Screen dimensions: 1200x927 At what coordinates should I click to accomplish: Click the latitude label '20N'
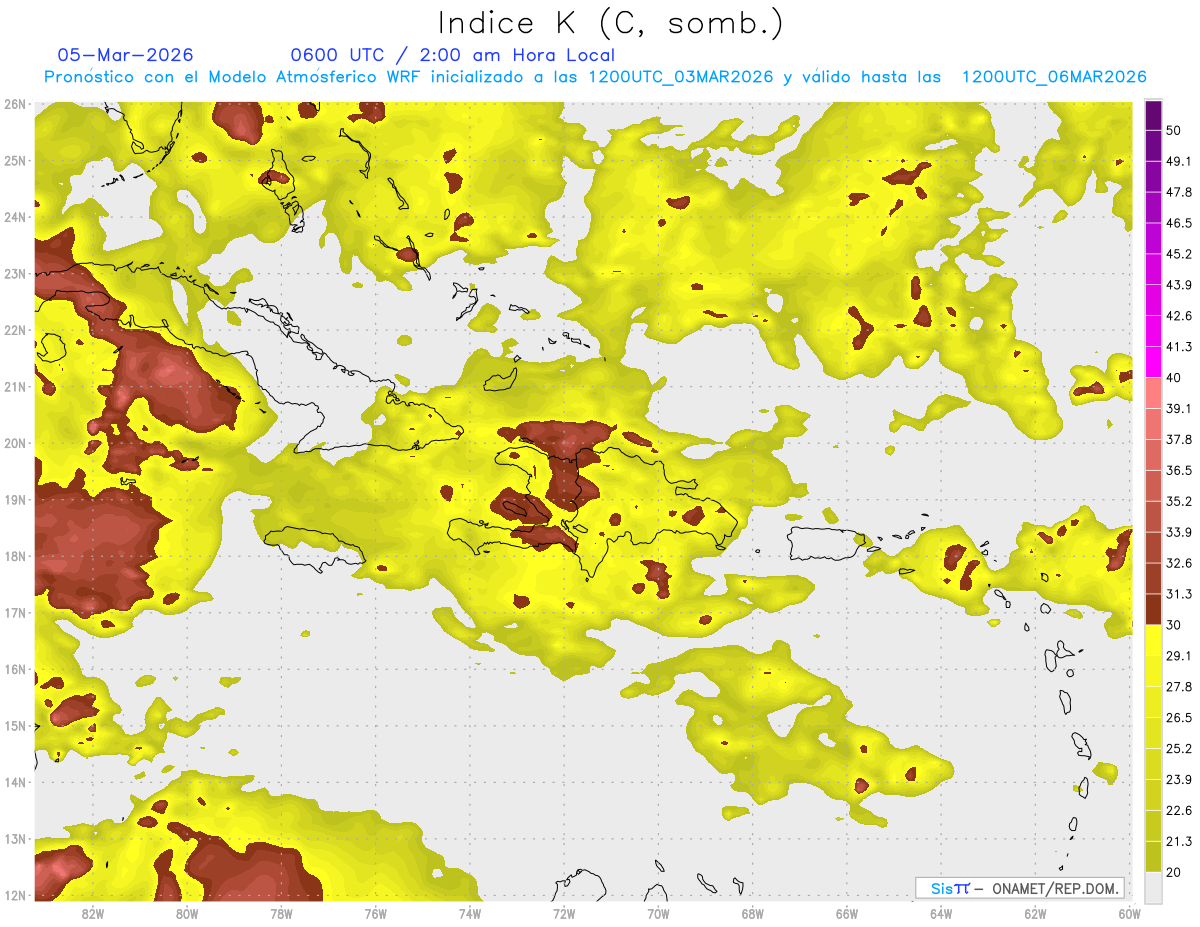[x=15, y=443]
